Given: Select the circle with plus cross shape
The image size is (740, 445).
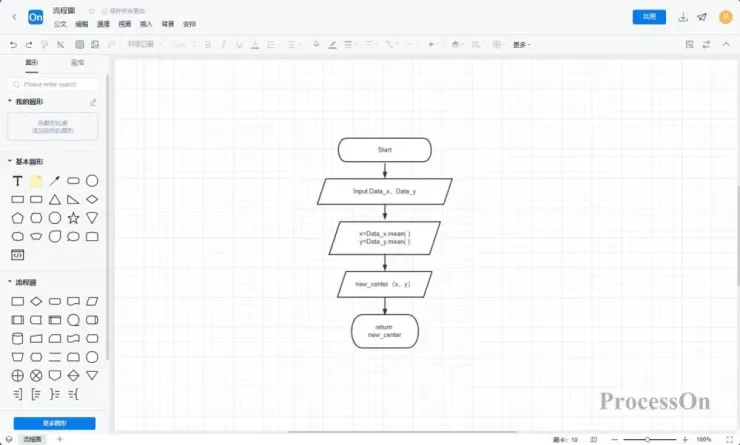Looking at the screenshot, I should pos(17,376).
